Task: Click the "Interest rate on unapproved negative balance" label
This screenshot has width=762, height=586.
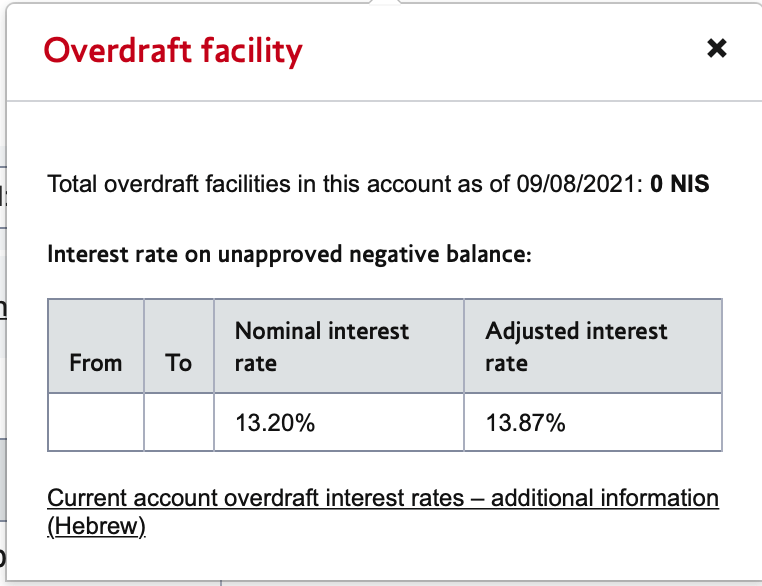Action: click(290, 254)
